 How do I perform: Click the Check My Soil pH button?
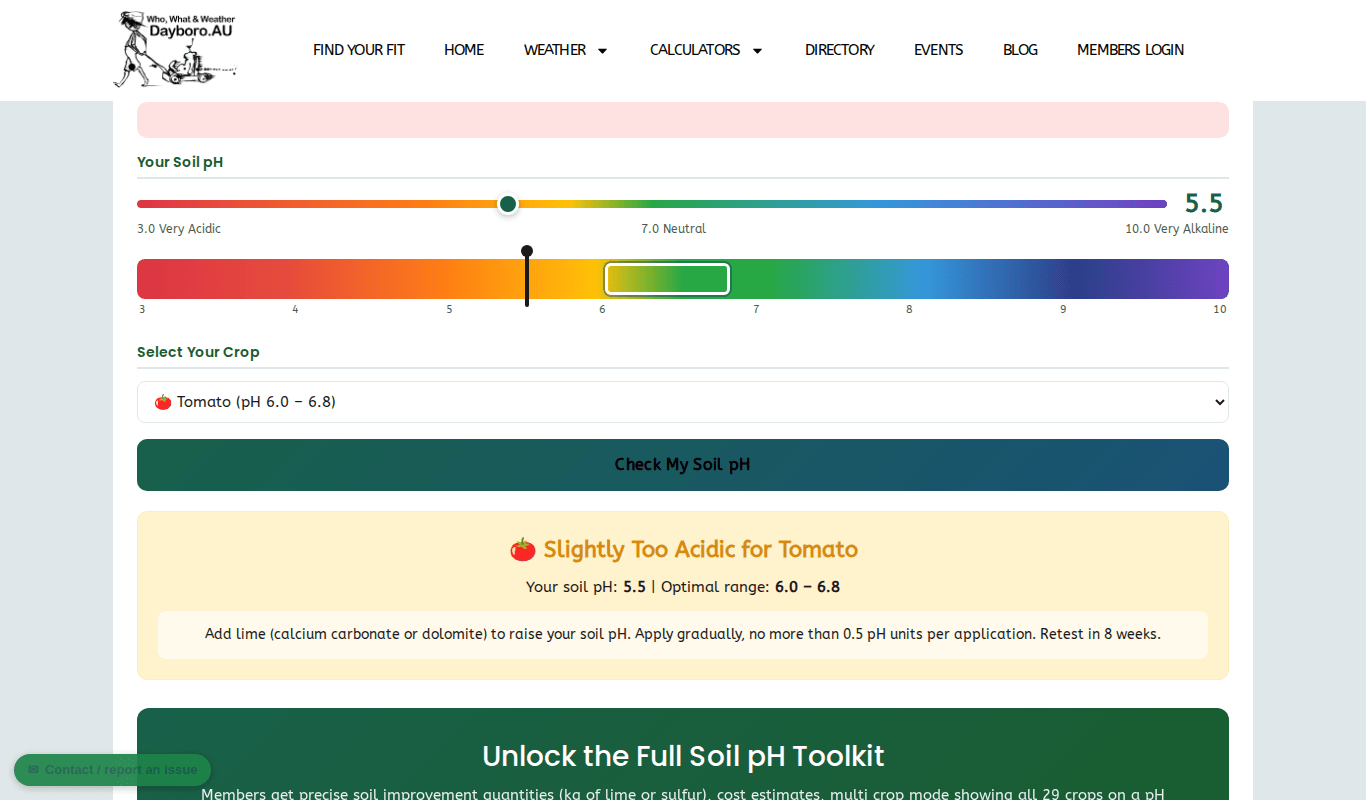(x=683, y=465)
